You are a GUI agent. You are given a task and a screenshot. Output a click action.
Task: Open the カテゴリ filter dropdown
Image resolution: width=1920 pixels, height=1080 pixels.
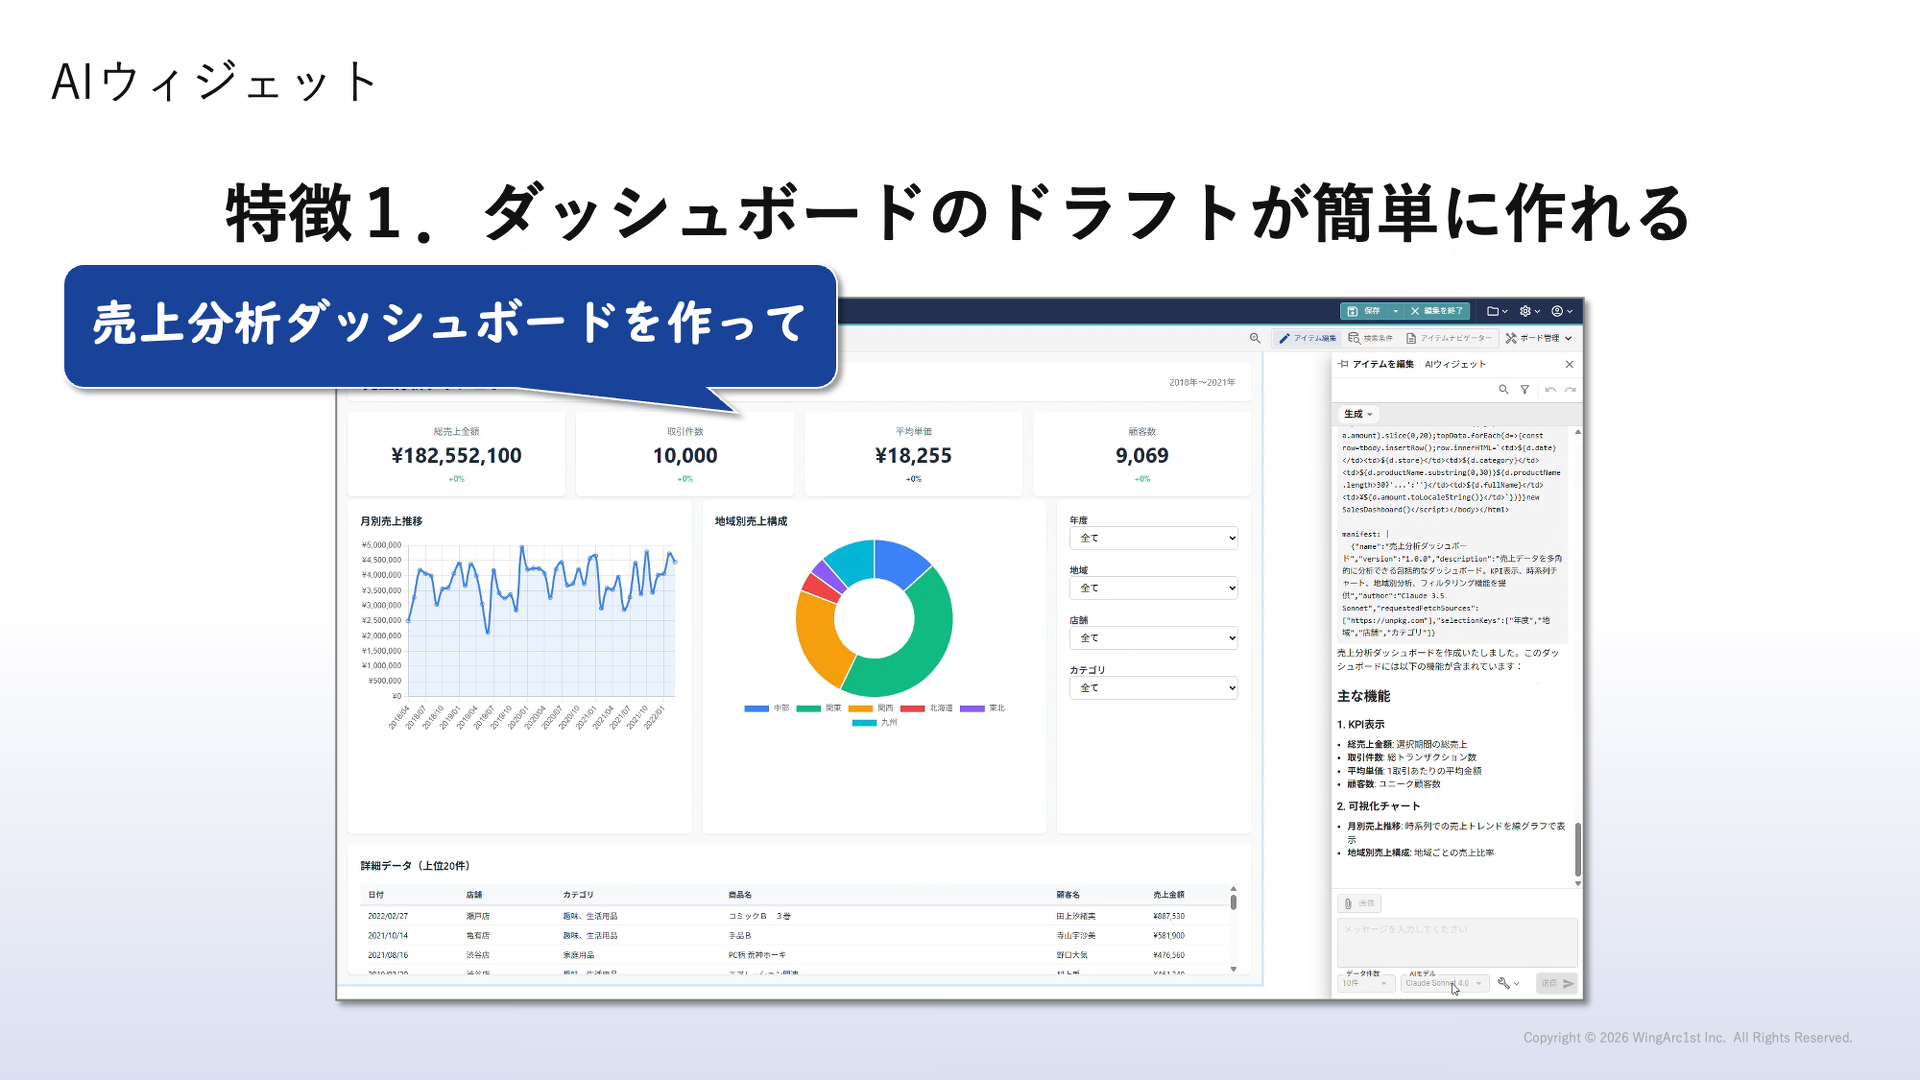(x=1154, y=688)
